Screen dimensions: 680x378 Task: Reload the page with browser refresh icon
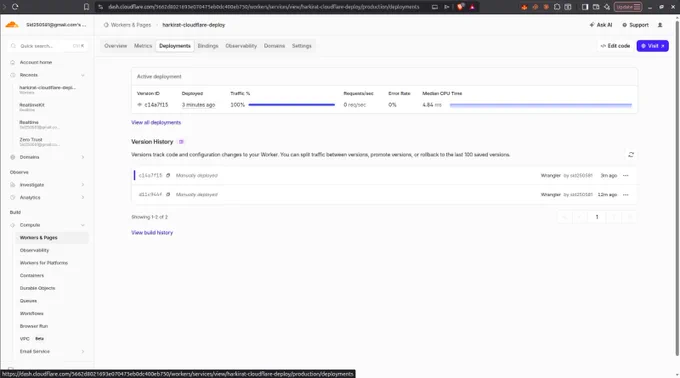pyautogui.click(x=15, y=7)
